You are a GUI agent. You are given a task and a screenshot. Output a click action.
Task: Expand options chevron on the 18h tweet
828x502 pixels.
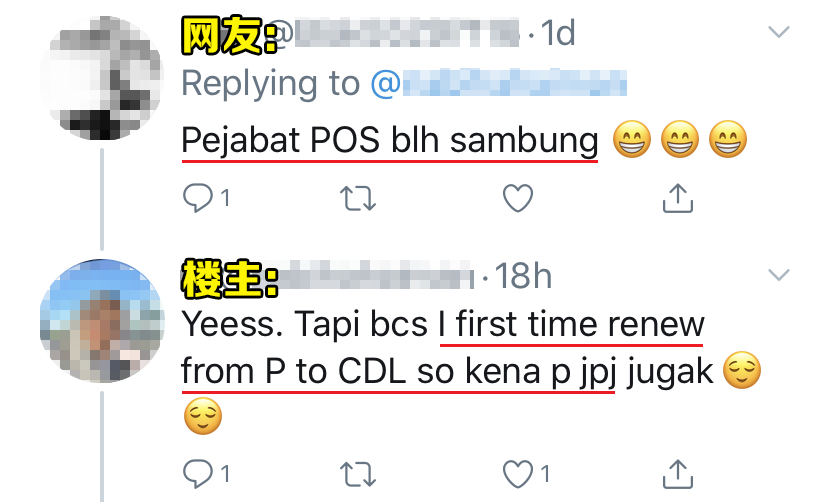[779, 275]
